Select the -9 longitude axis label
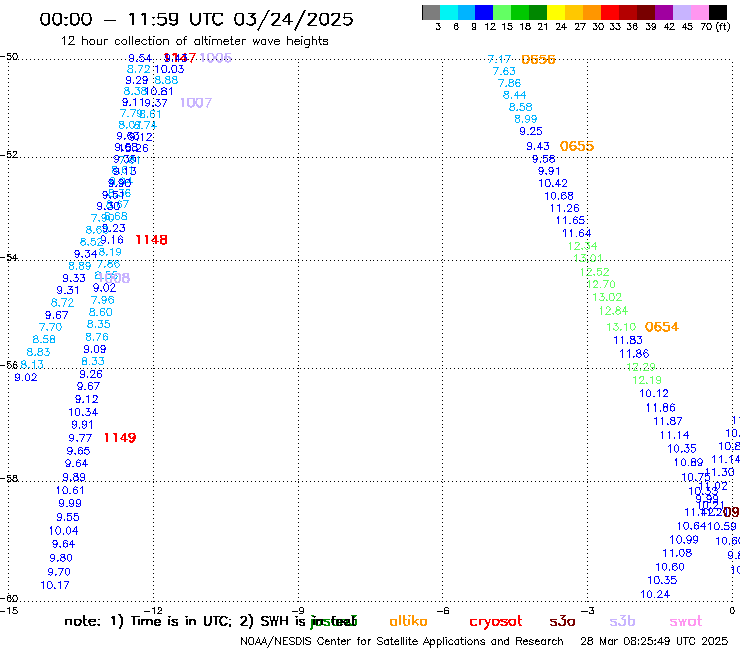The image size is (740, 650). [x=299, y=610]
